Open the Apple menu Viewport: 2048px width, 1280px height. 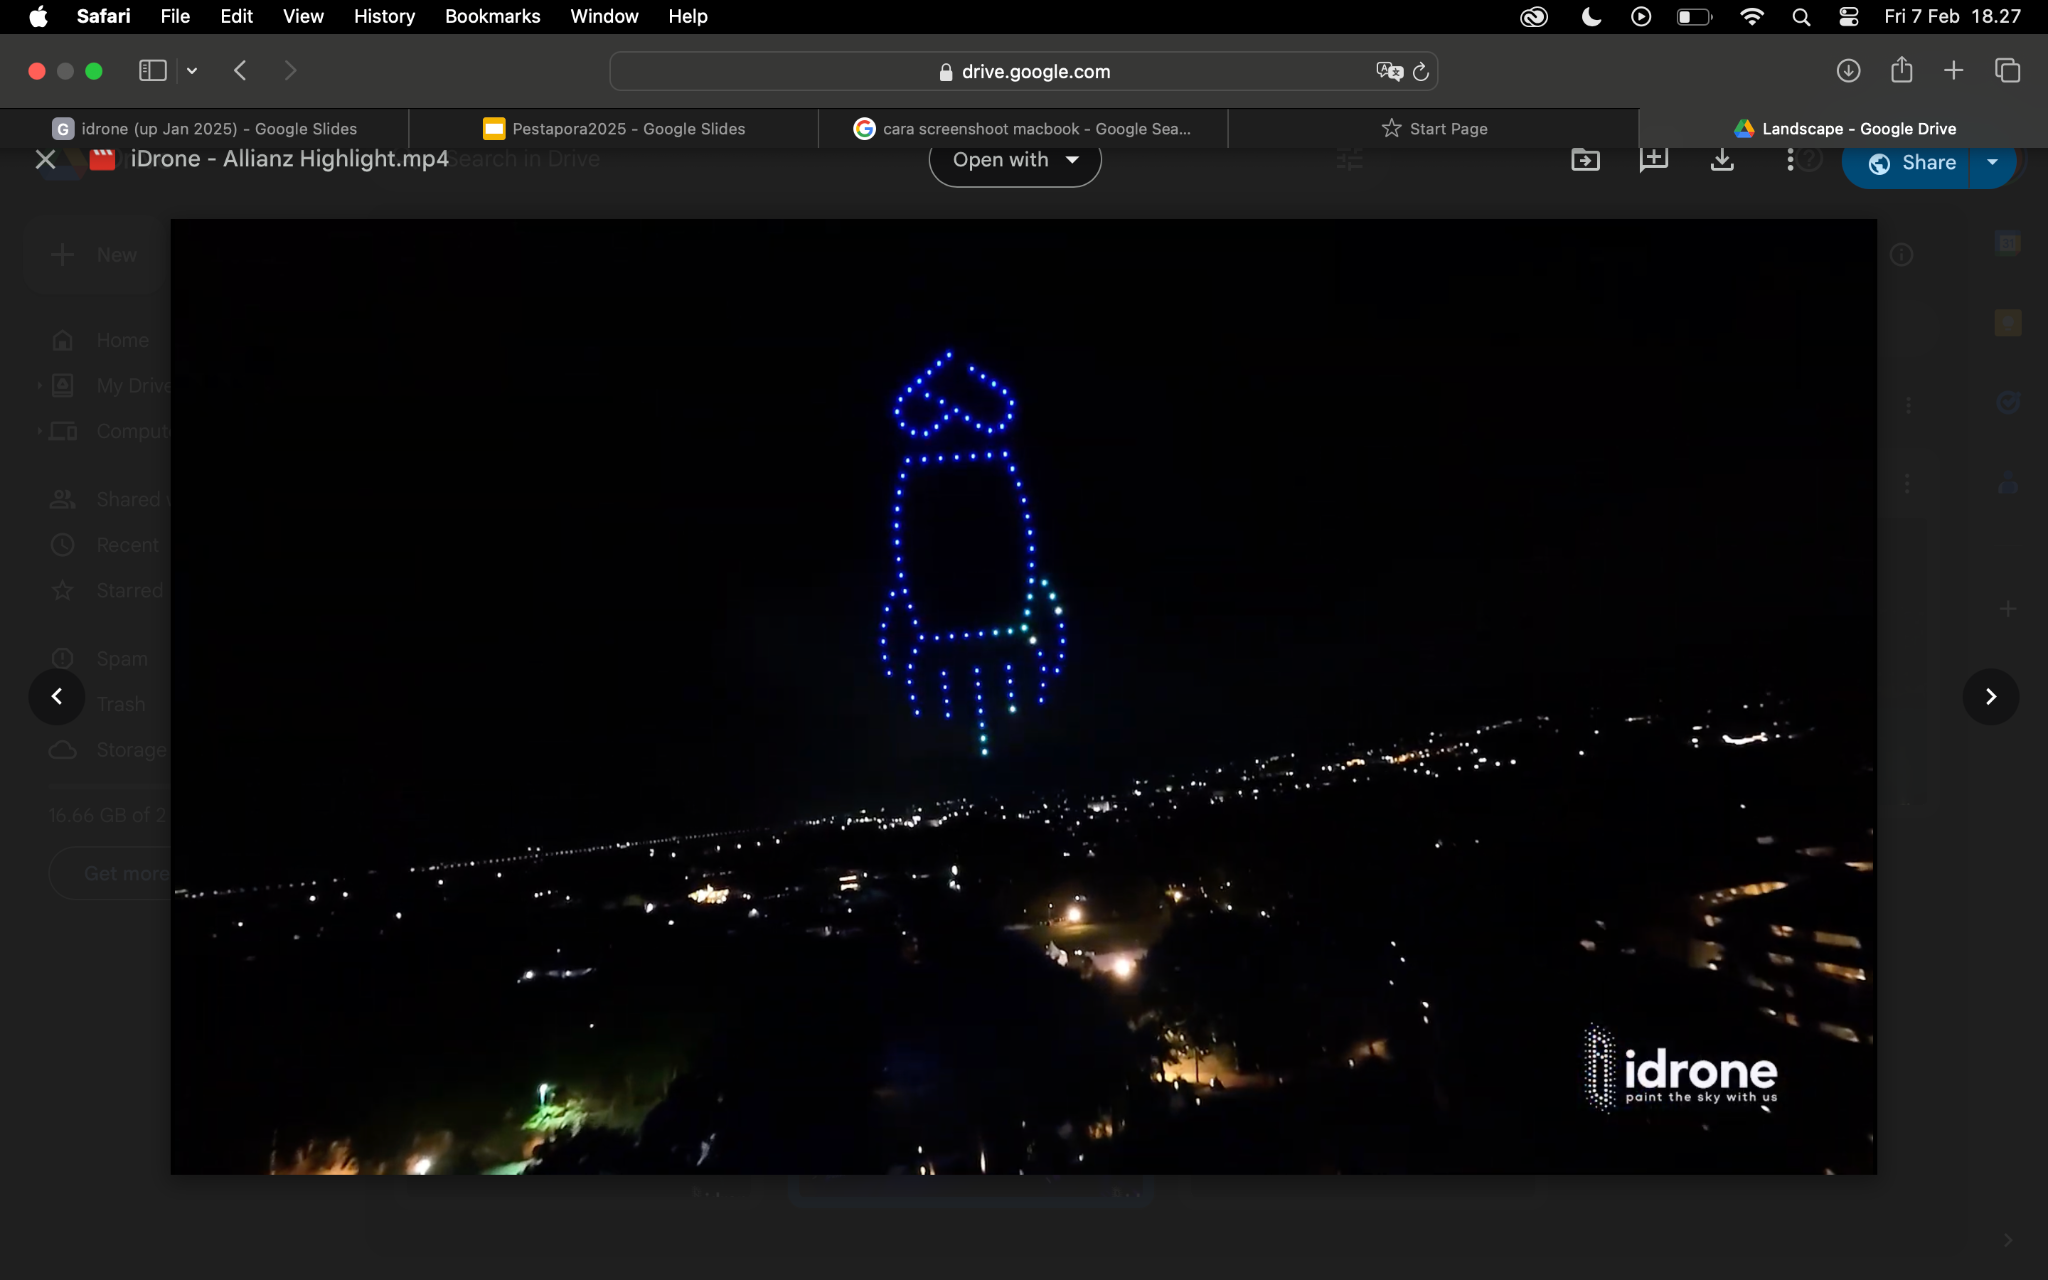38,17
